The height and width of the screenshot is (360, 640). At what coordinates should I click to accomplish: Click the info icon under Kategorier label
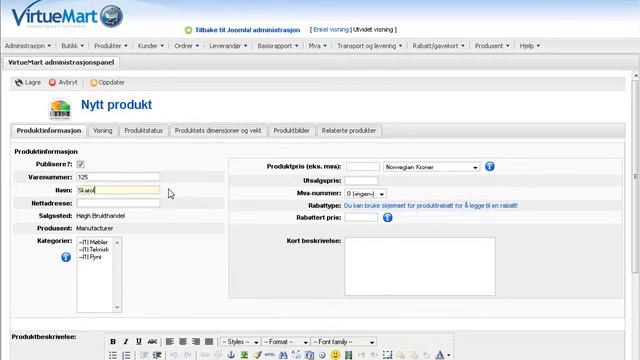click(66, 257)
